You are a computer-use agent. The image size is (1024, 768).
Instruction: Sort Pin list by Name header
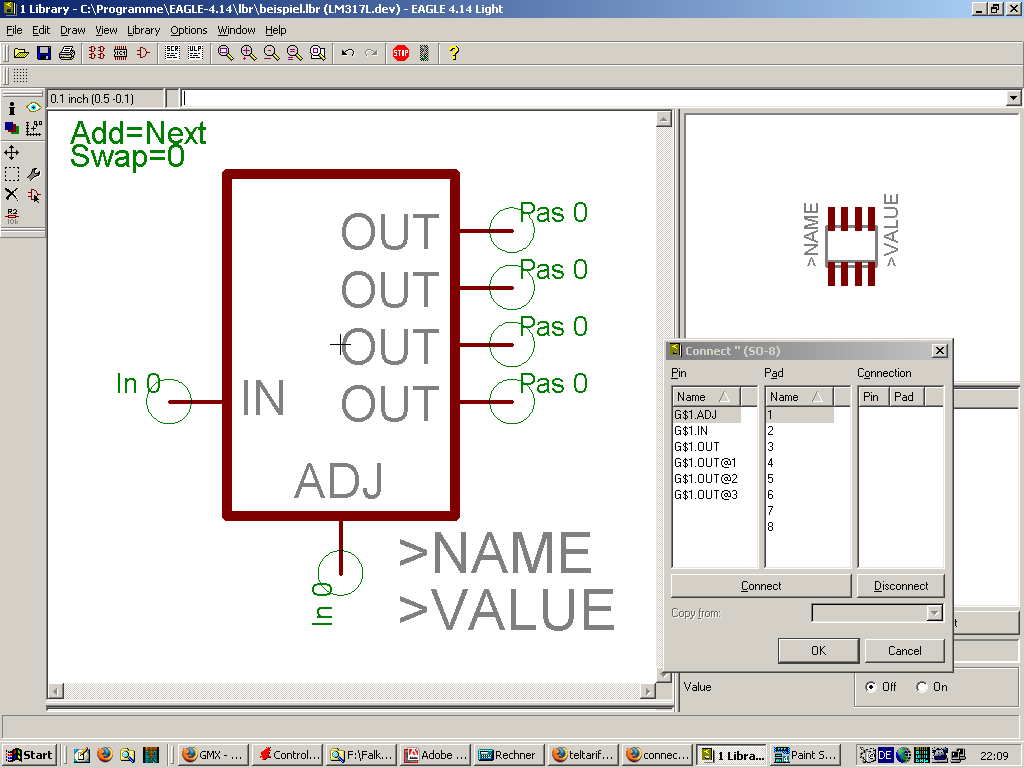pyautogui.click(x=706, y=396)
